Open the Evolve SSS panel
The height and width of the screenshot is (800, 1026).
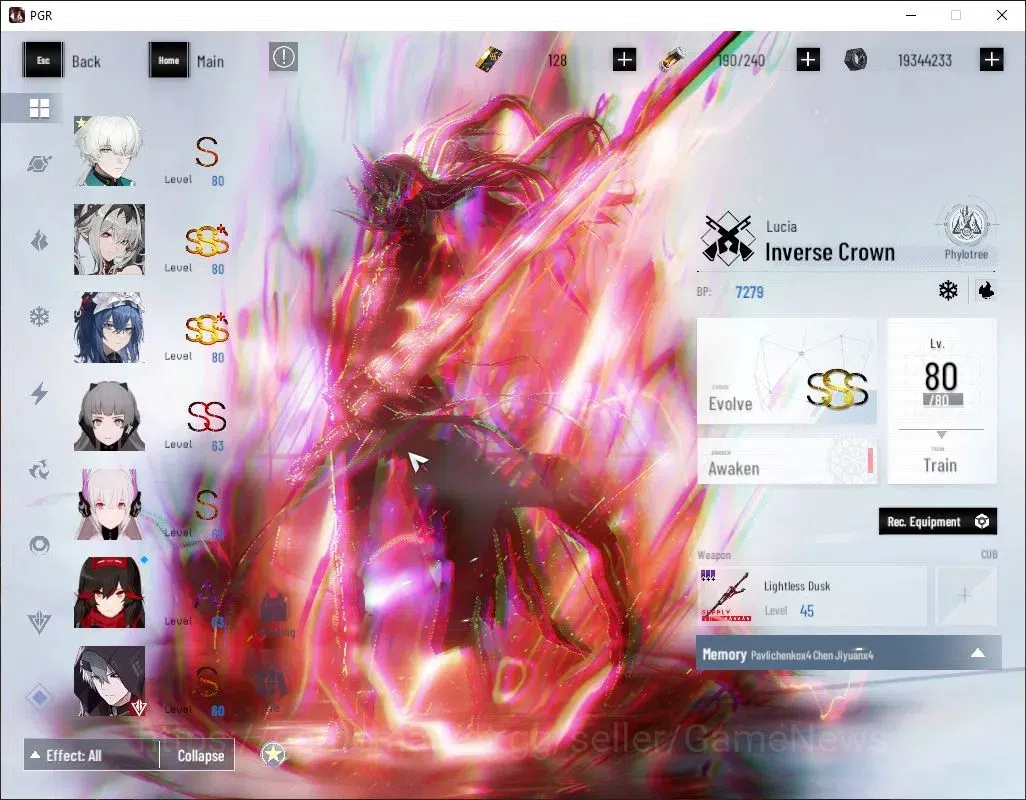(787, 371)
